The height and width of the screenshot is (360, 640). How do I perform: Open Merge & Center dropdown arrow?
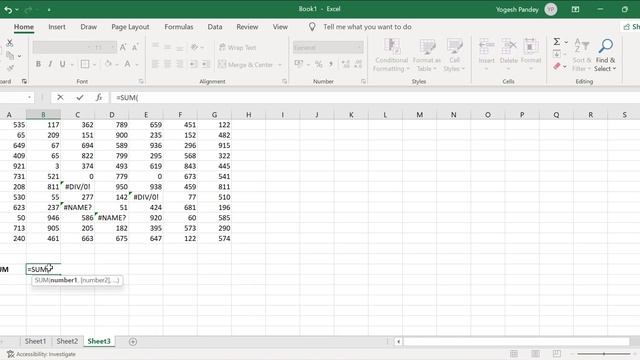point(280,64)
